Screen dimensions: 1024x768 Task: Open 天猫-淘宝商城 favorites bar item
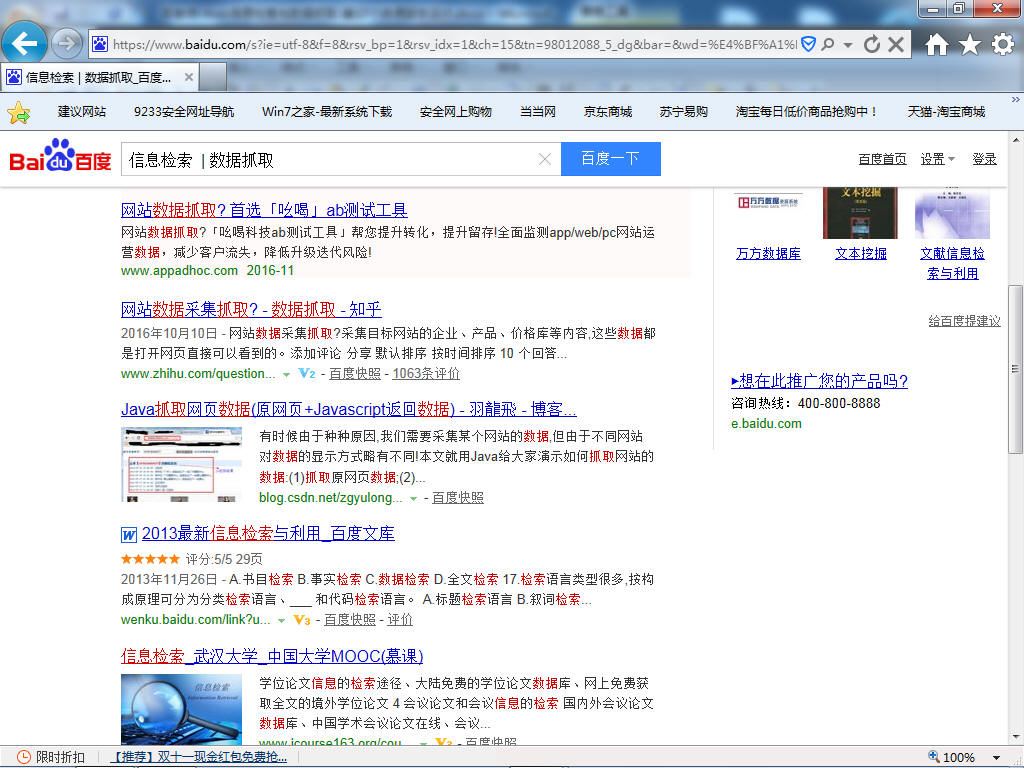[946, 112]
